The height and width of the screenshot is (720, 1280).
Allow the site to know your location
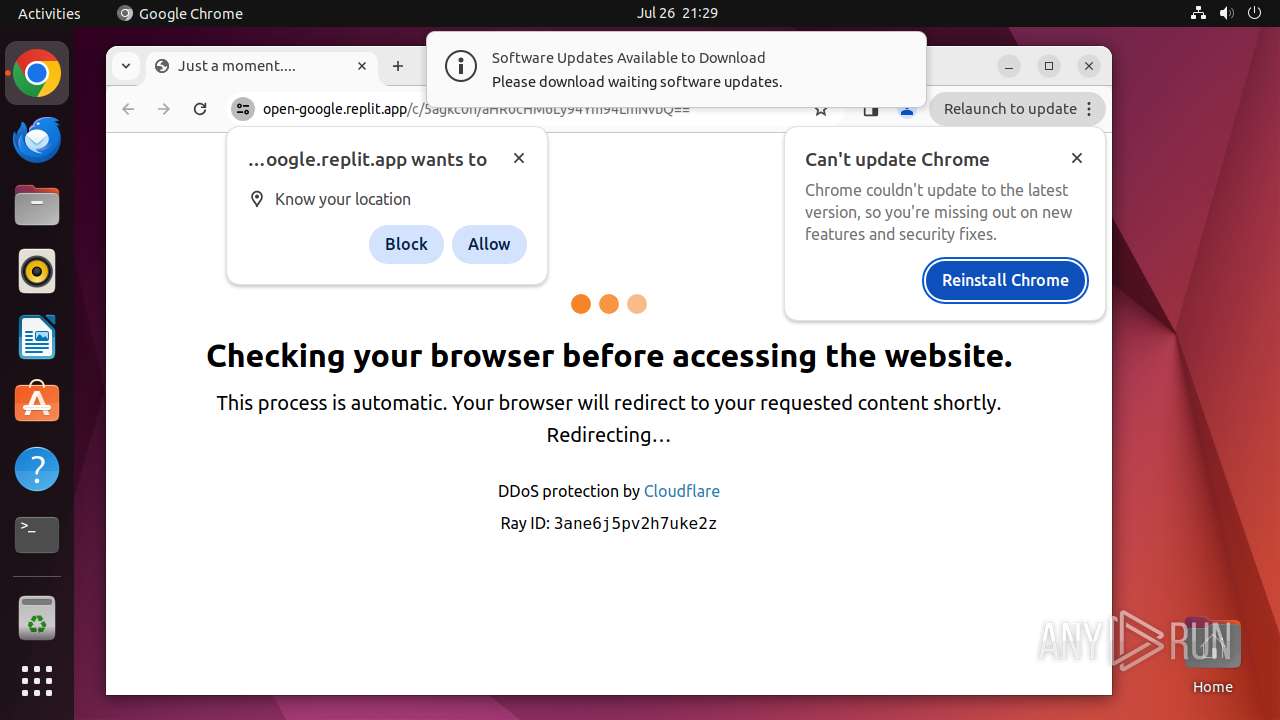coord(489,244)
